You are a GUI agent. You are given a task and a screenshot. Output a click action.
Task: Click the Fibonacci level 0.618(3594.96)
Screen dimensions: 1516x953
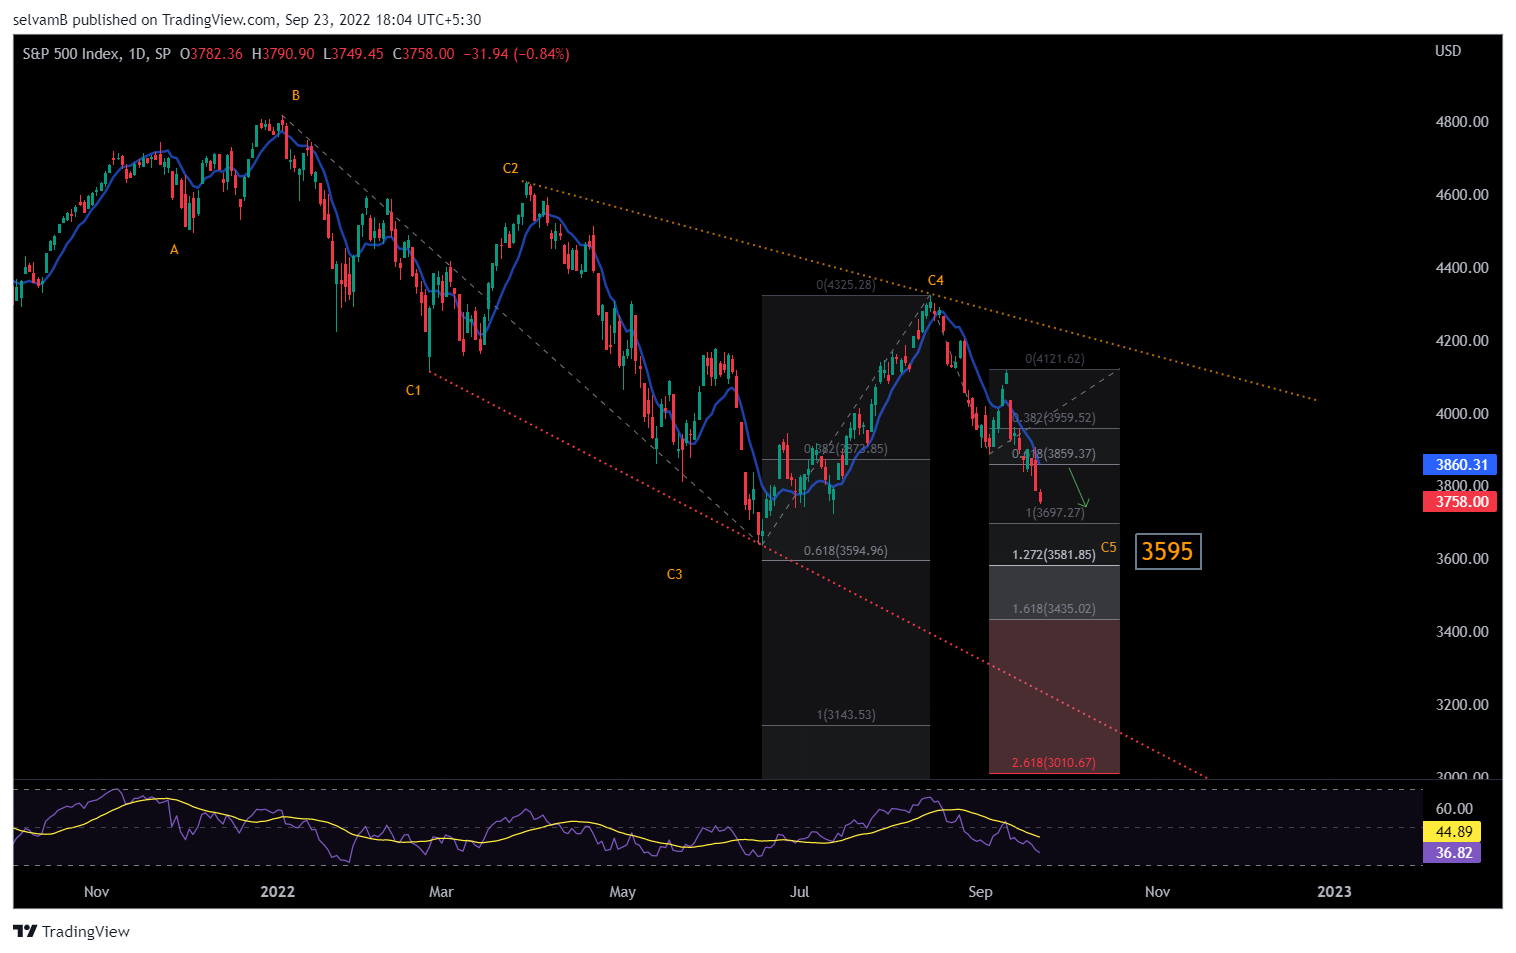coord(846,551)
